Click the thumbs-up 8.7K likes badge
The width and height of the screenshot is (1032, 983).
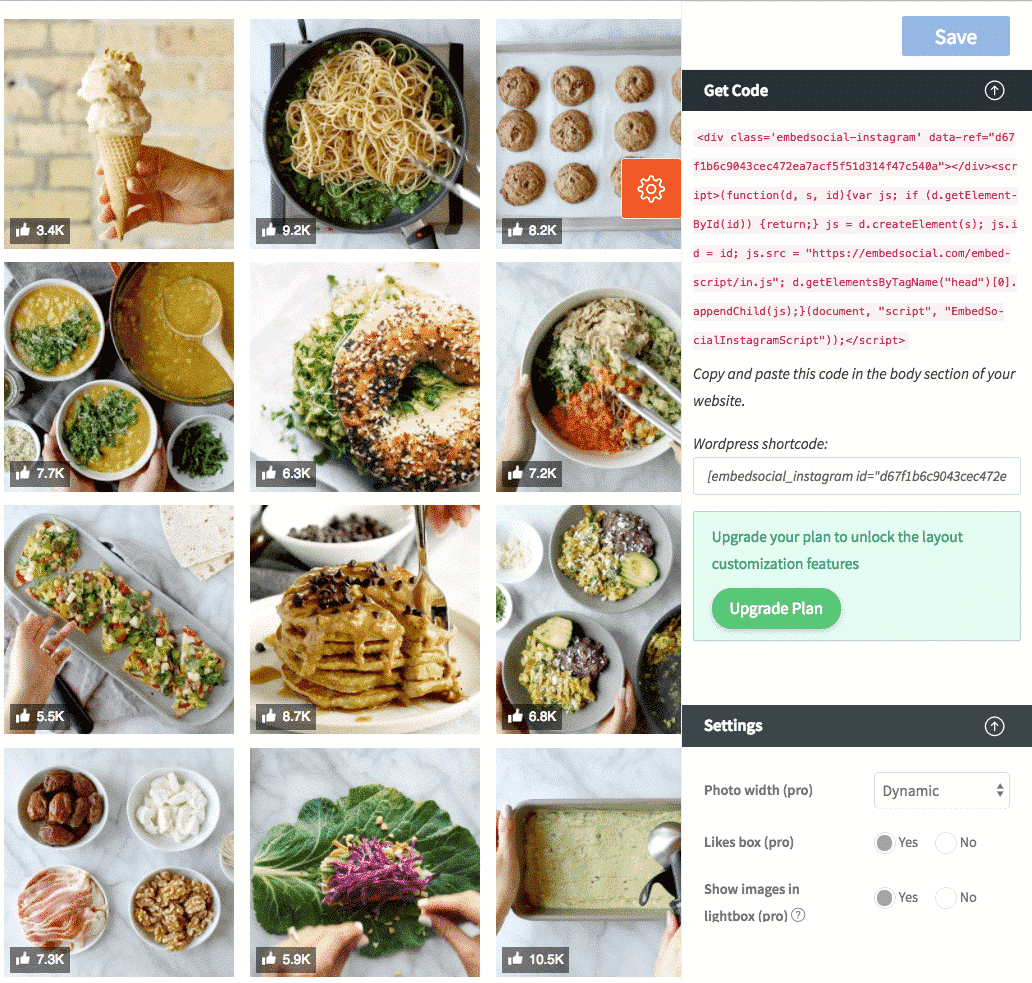tap(286, 716)
